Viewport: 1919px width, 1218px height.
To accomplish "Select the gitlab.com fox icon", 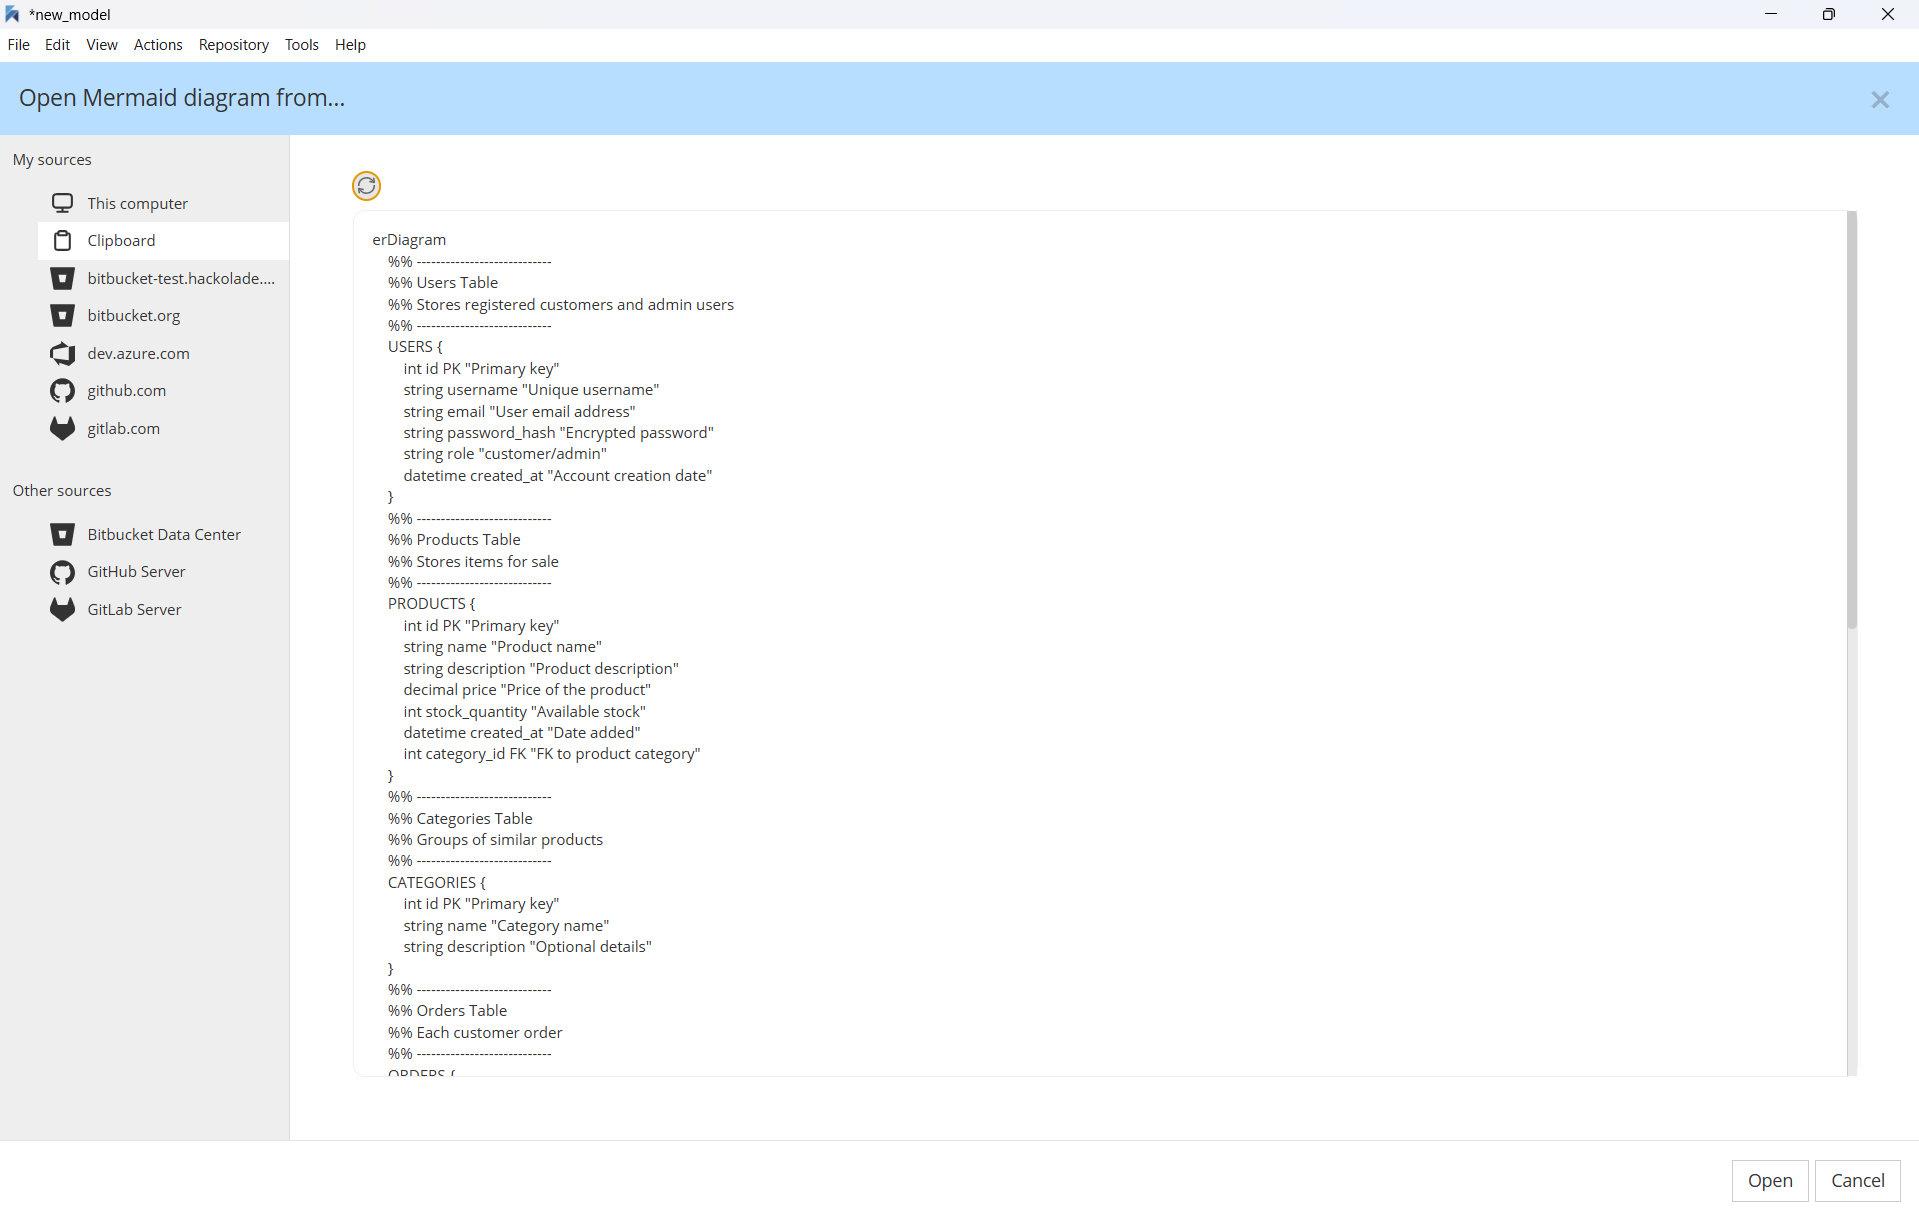I will [62, 429].
